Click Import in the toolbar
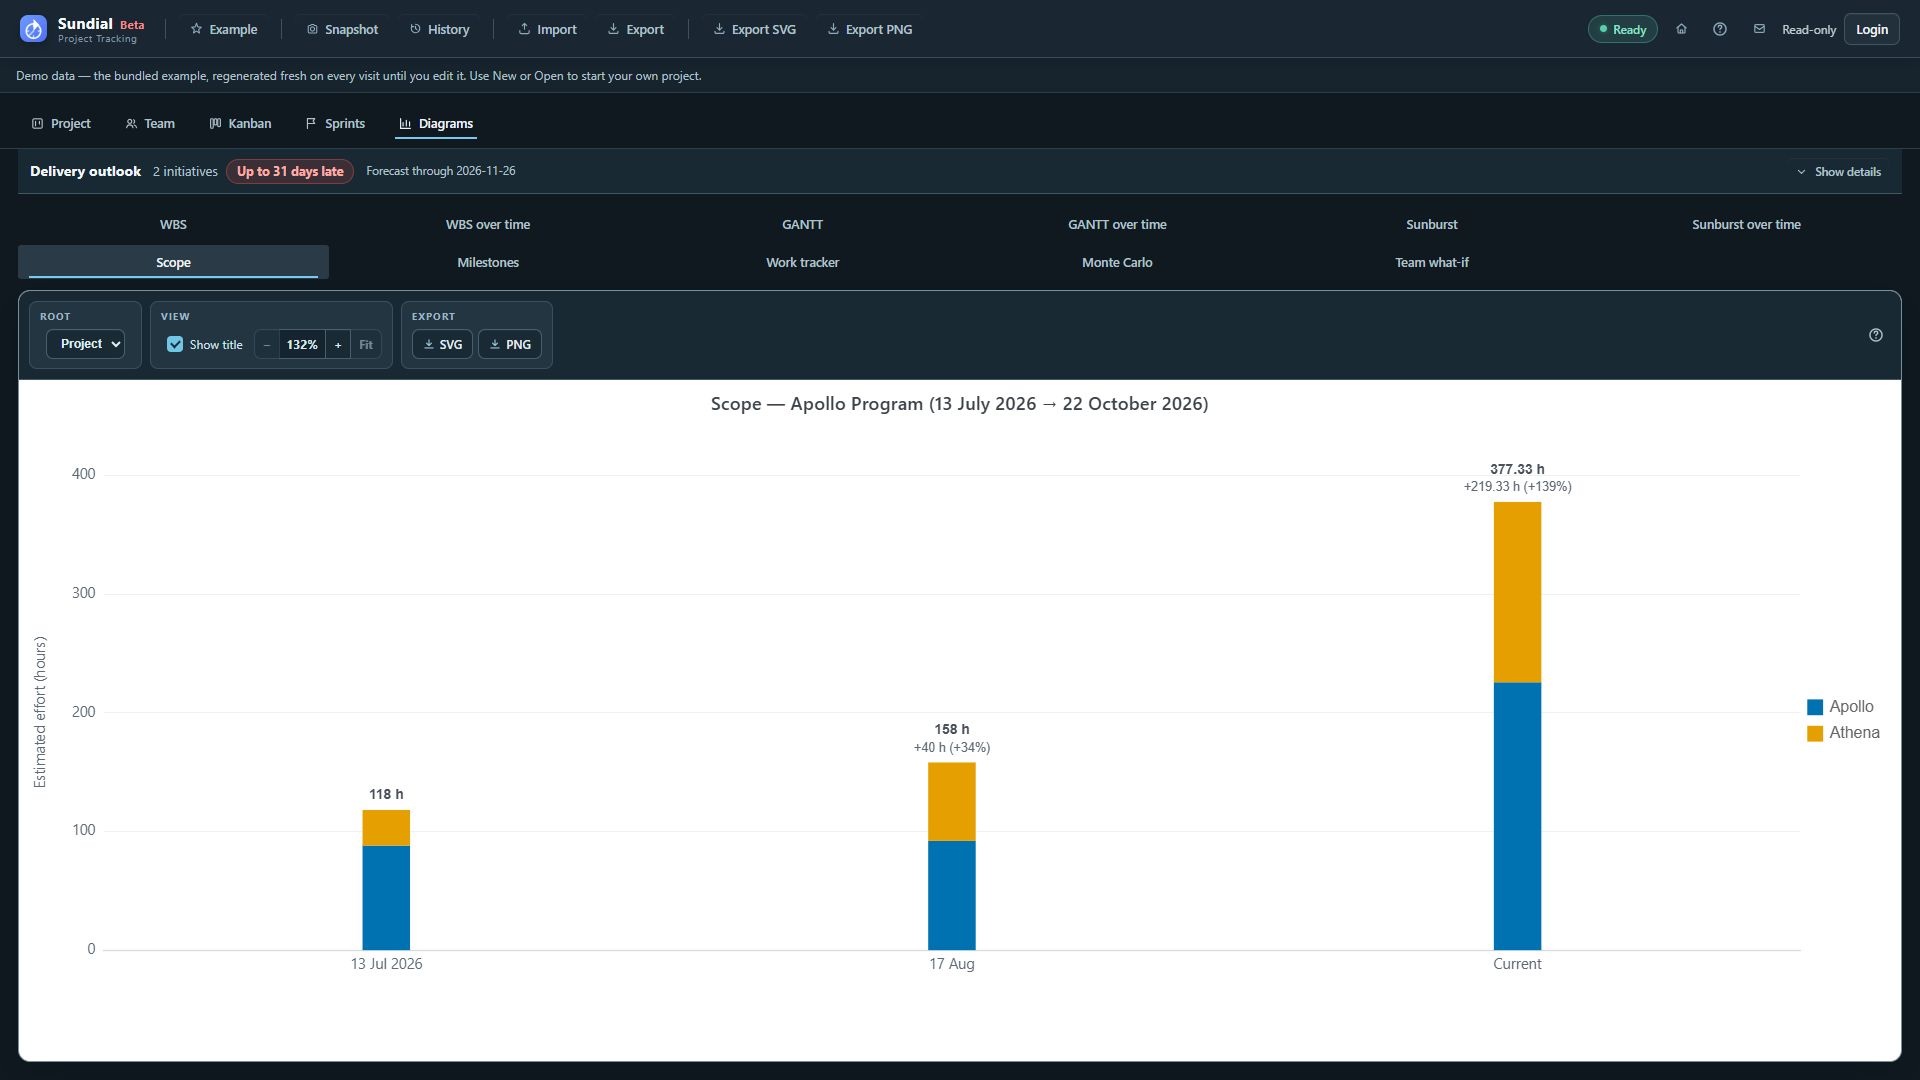Viewport: 1920px width, 1080px height. click(547, 29)
